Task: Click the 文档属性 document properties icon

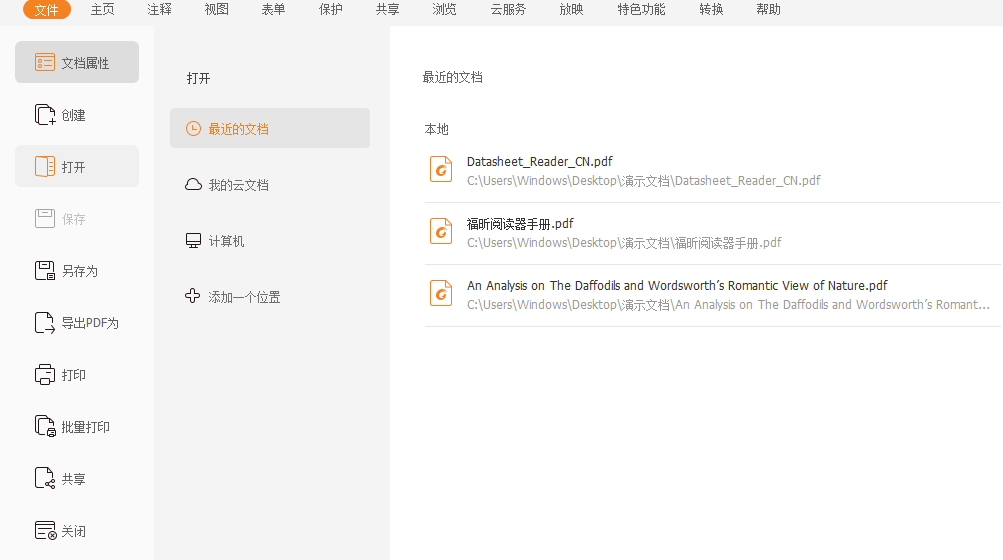Action: tap(44, 62)
